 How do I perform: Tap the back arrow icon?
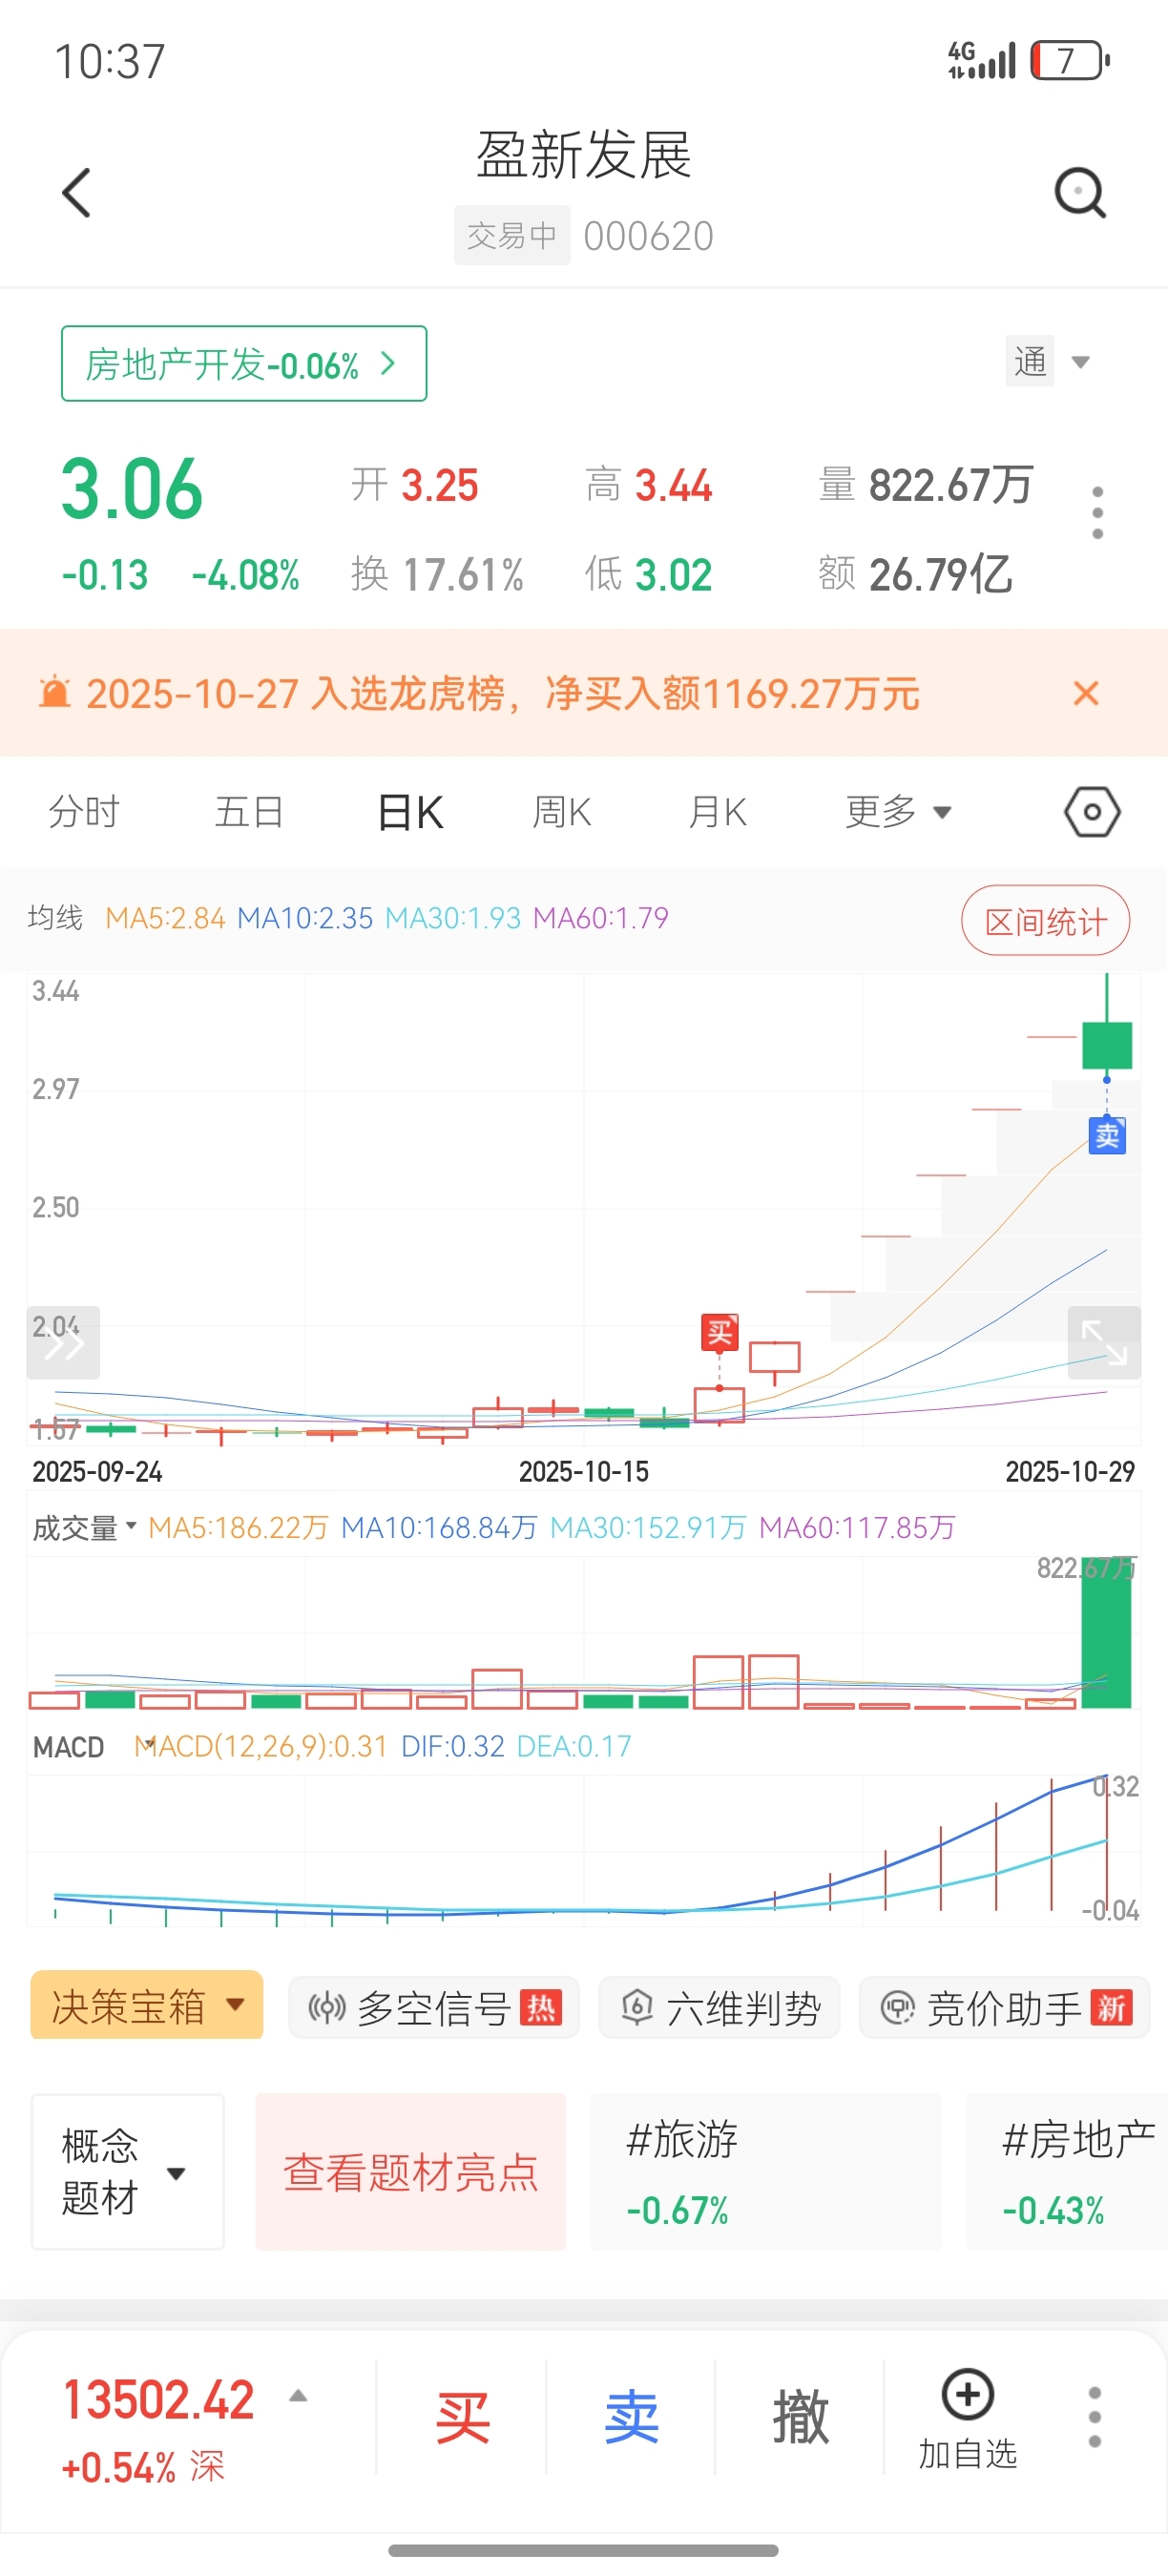coord(77,192)
